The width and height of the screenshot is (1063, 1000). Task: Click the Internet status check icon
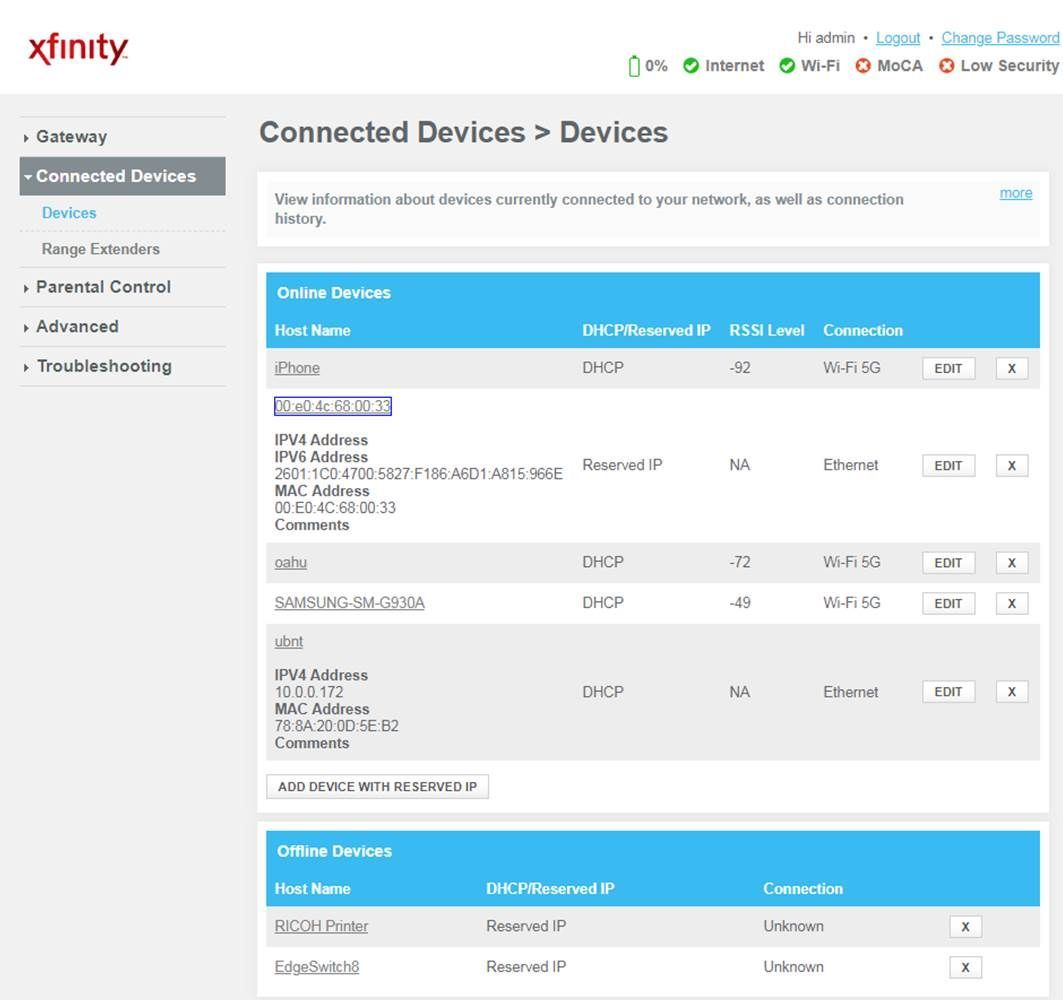click(690, 66)
